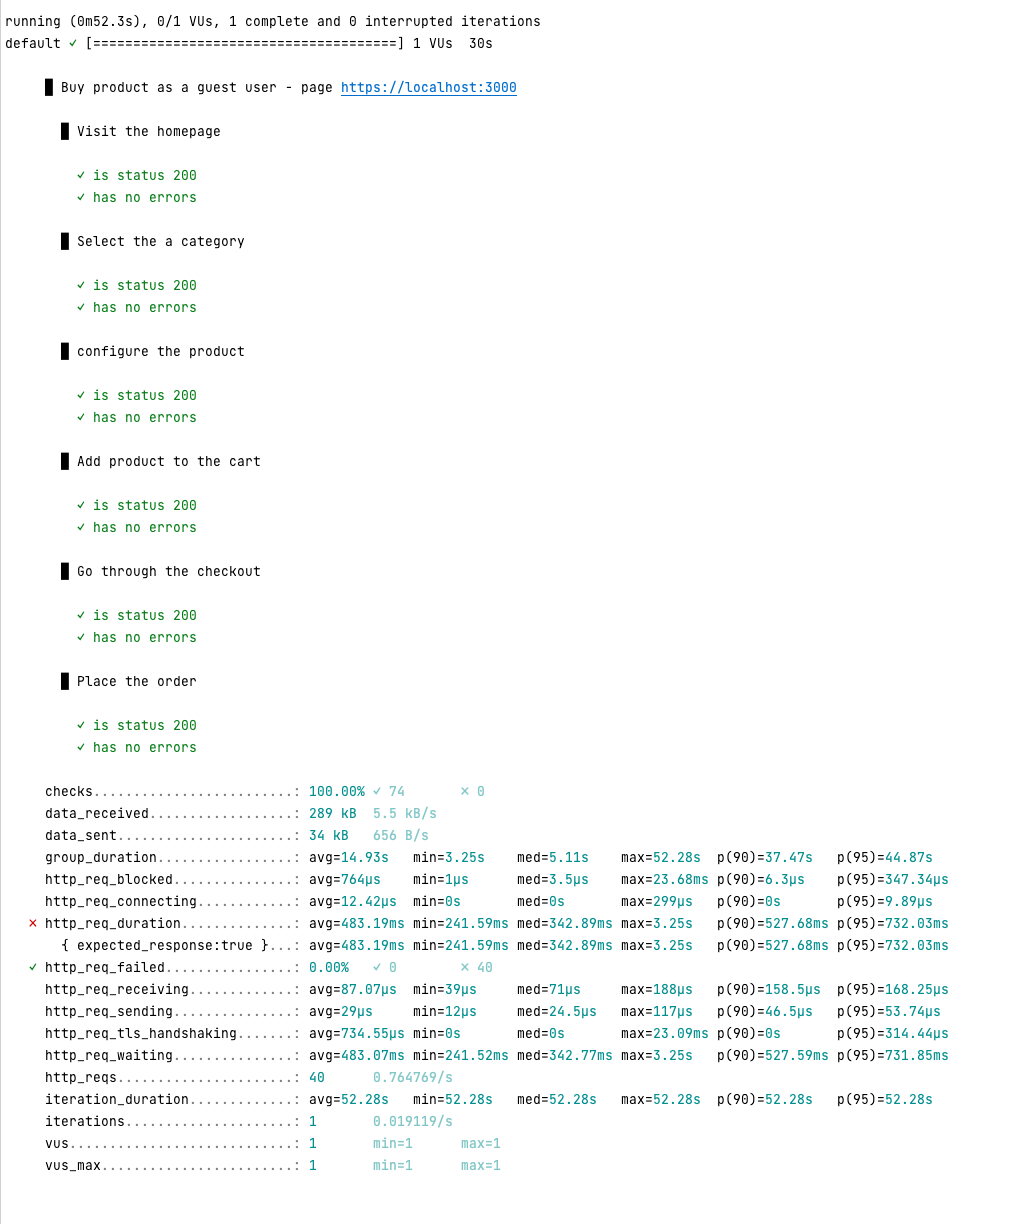This screenshot has height=1224, width=1021.
Task: Click the "5.5 kB/s" receive rate
Action: [404, 813]
